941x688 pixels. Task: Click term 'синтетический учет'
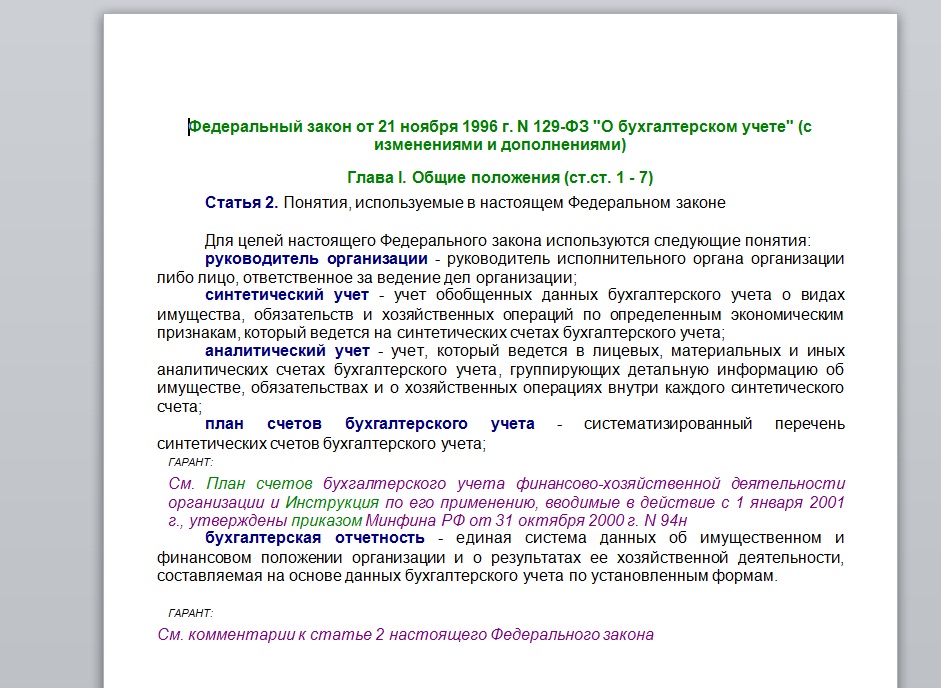point(287,295)
